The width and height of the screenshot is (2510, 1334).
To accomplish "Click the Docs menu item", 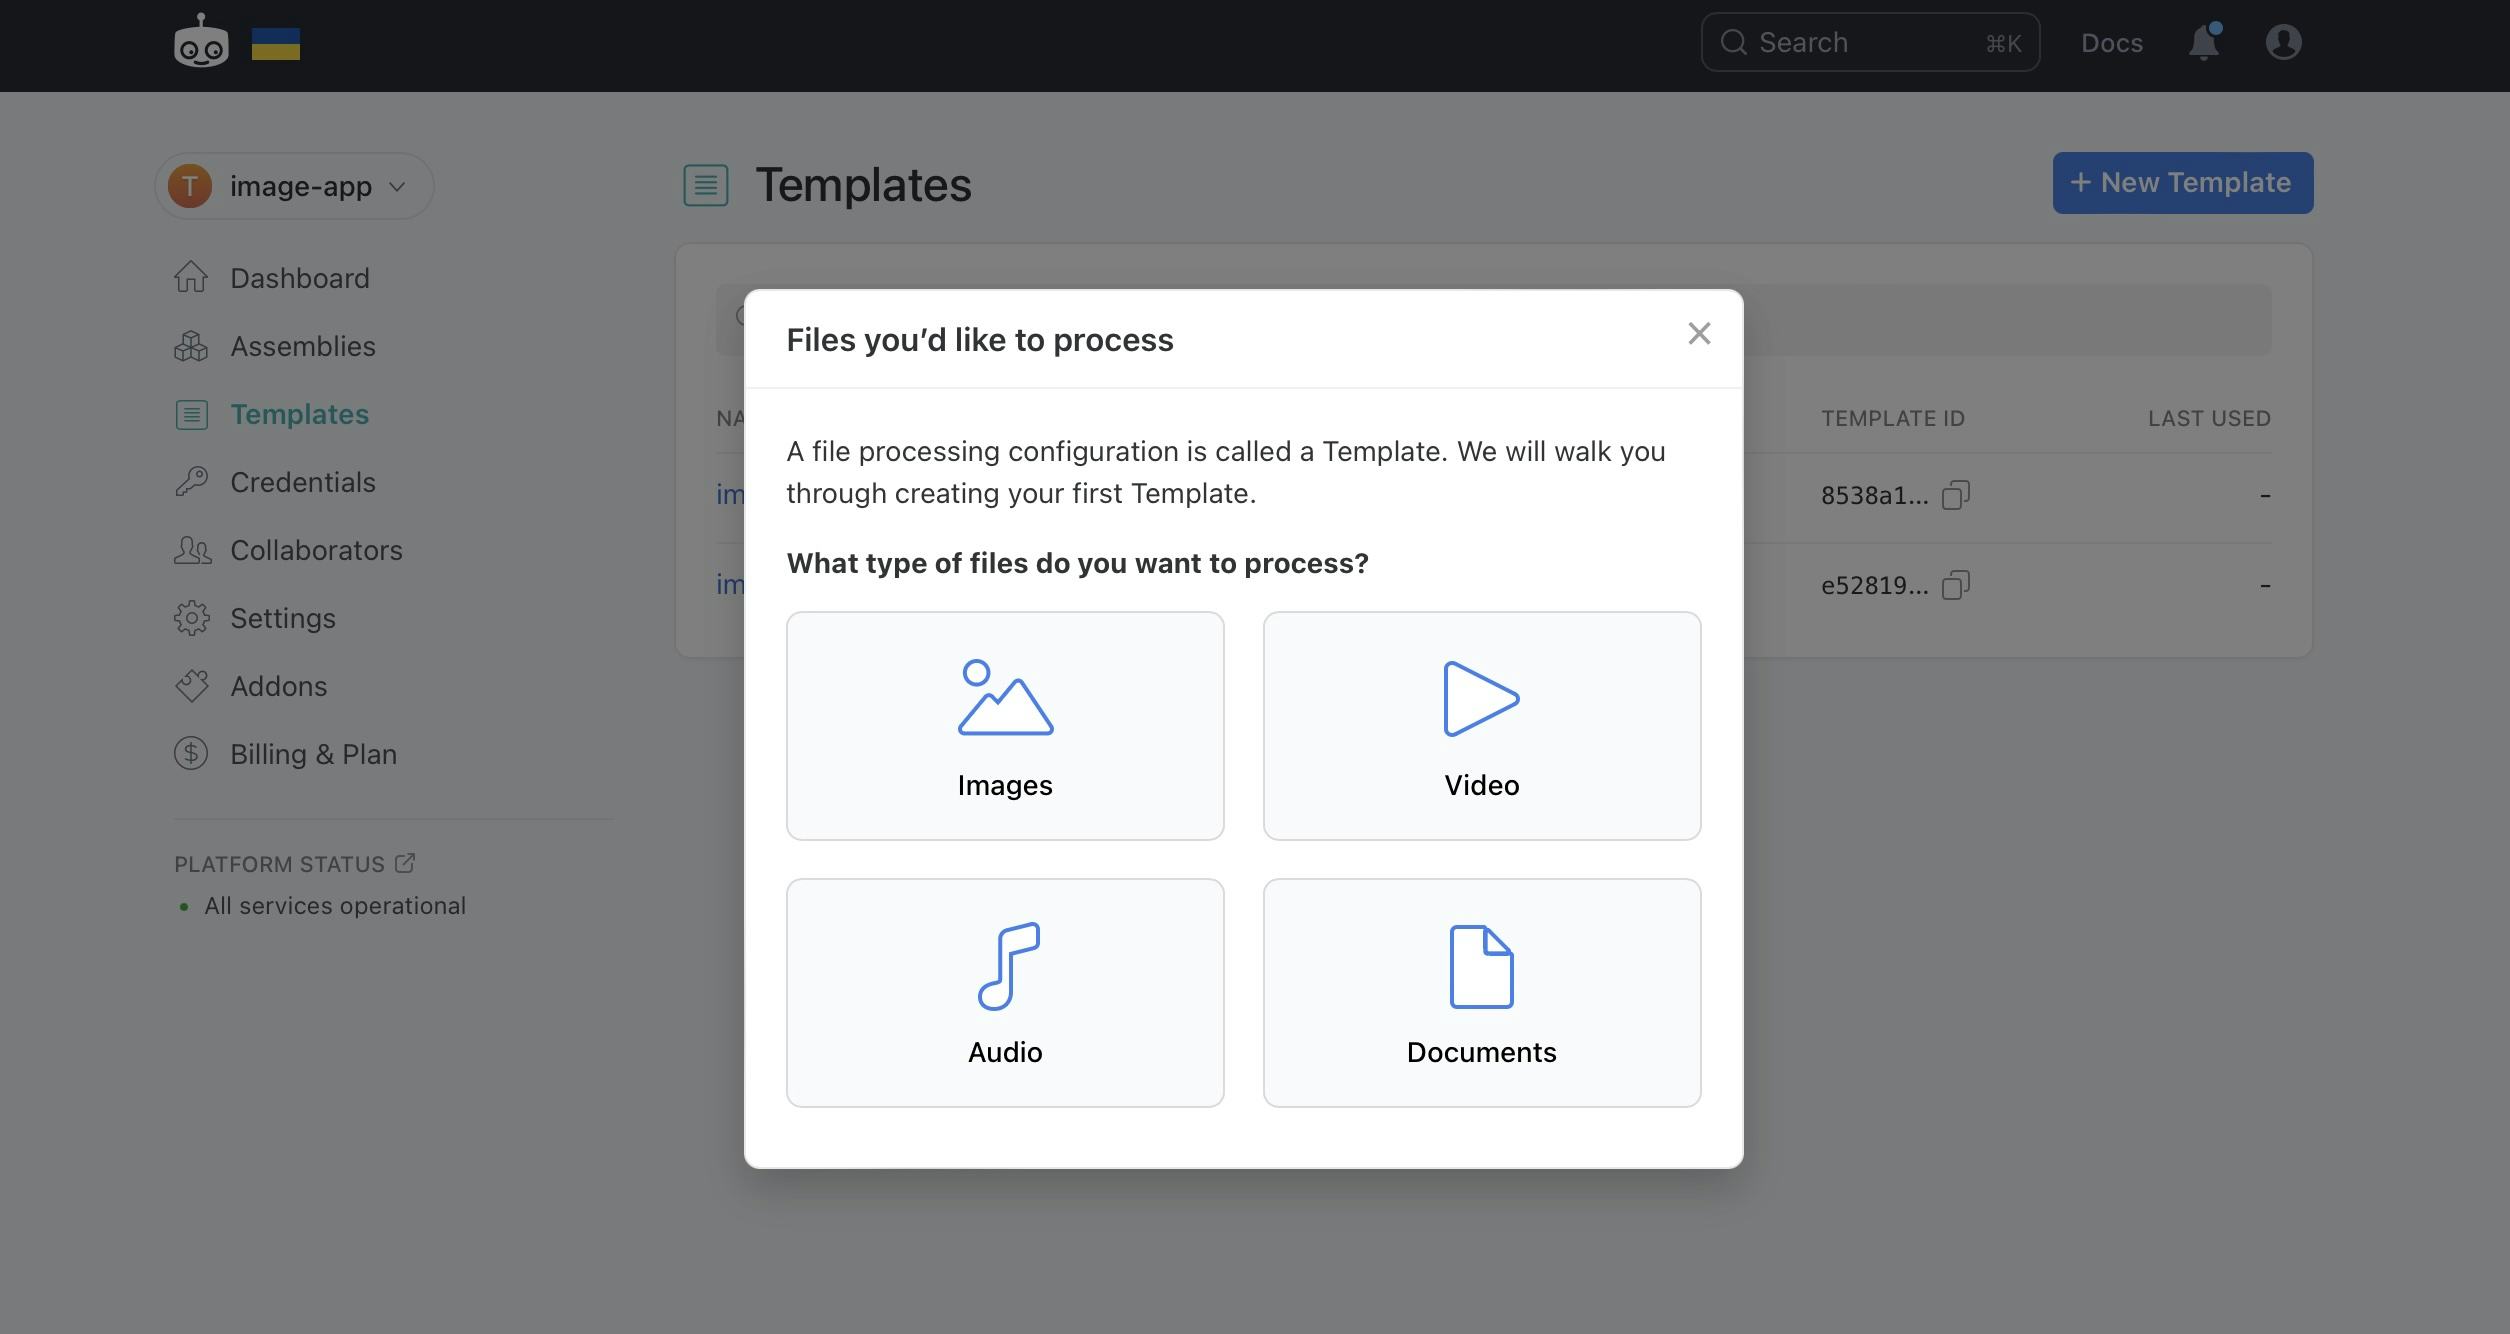I will click(2111, 42).
